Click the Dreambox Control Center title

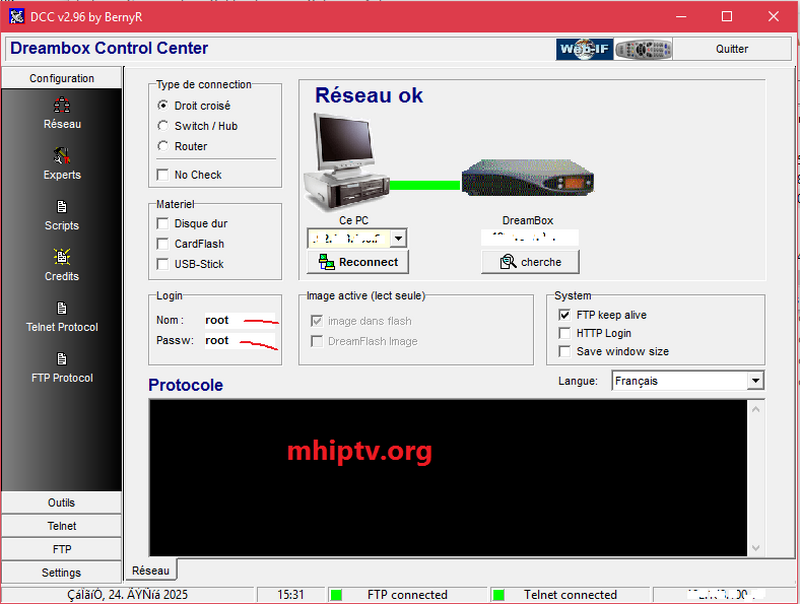tap(109, 48)
